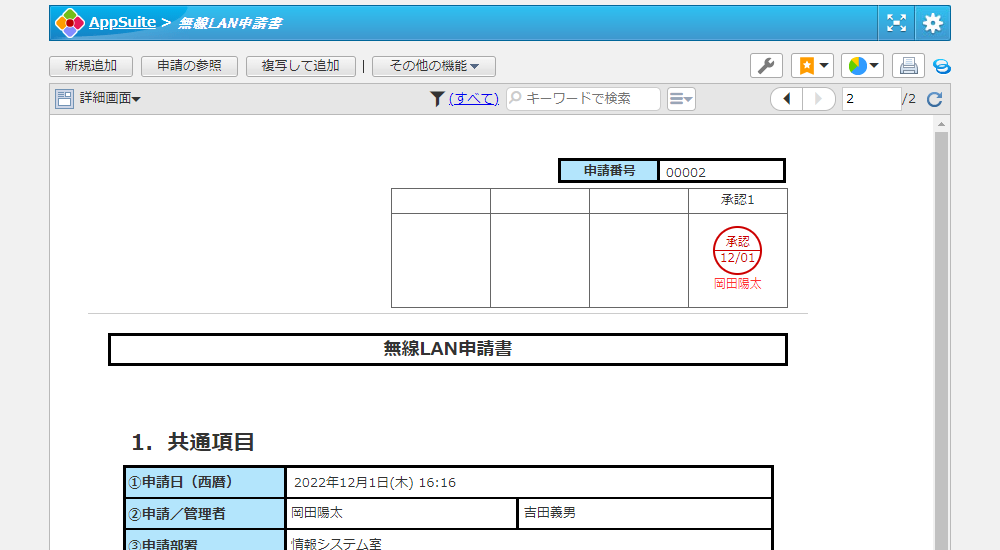Open the 詳細画面 view switcher
Screen dimensions: 1000x550
tap(99, 99)
